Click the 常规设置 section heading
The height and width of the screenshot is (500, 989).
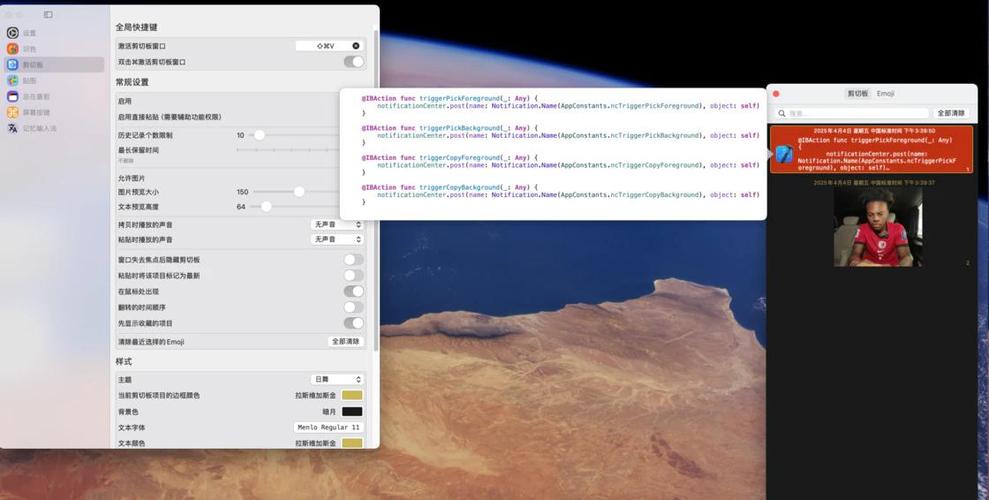click(x=132, y=83)
